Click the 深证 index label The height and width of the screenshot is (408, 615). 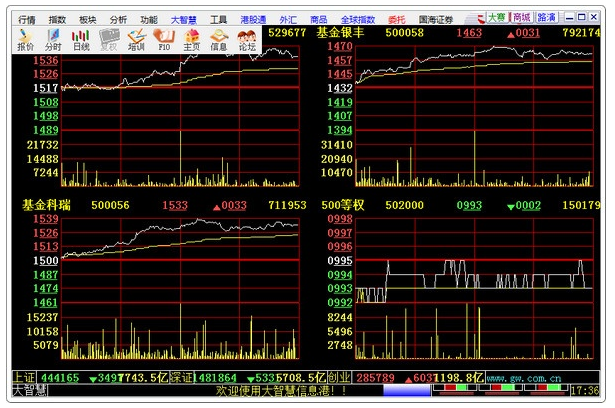tap(181, 378)
